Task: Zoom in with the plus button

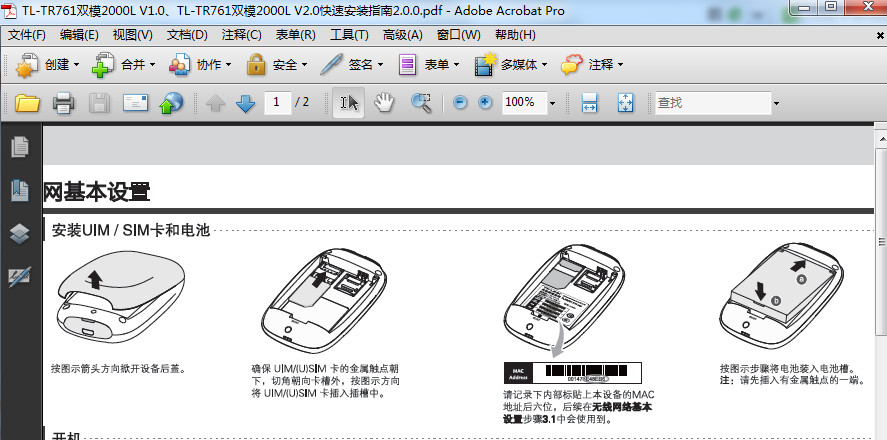Action: click(485, 103)
